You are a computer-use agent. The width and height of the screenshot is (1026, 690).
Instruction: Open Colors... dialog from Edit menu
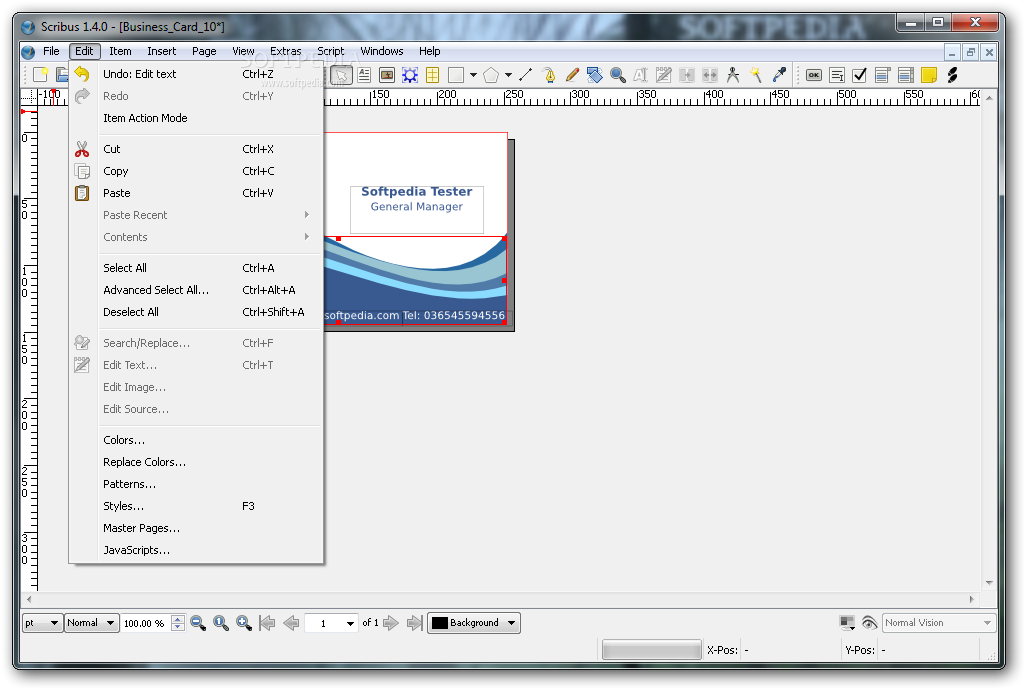point(196,440)
